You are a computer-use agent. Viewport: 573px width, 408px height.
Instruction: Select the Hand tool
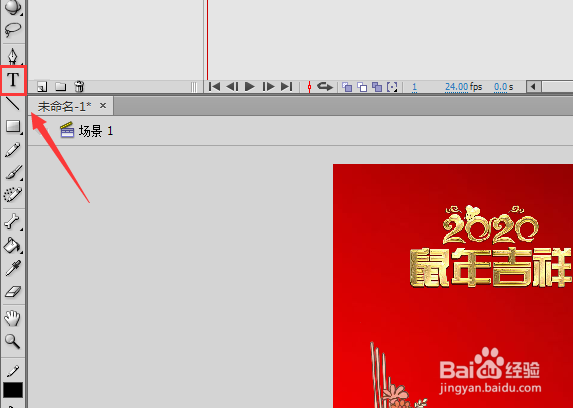pyautogui.click(x=12, y=318)
